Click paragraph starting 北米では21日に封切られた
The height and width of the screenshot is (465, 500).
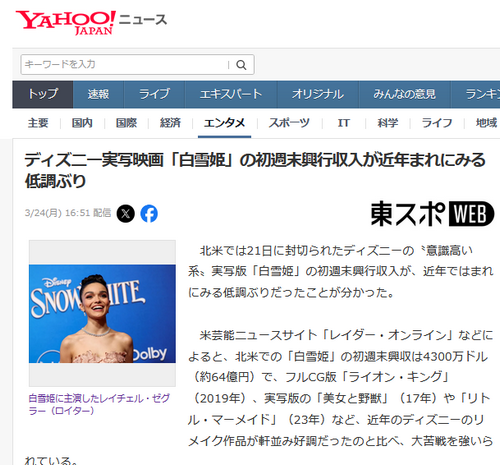point(340,271)
